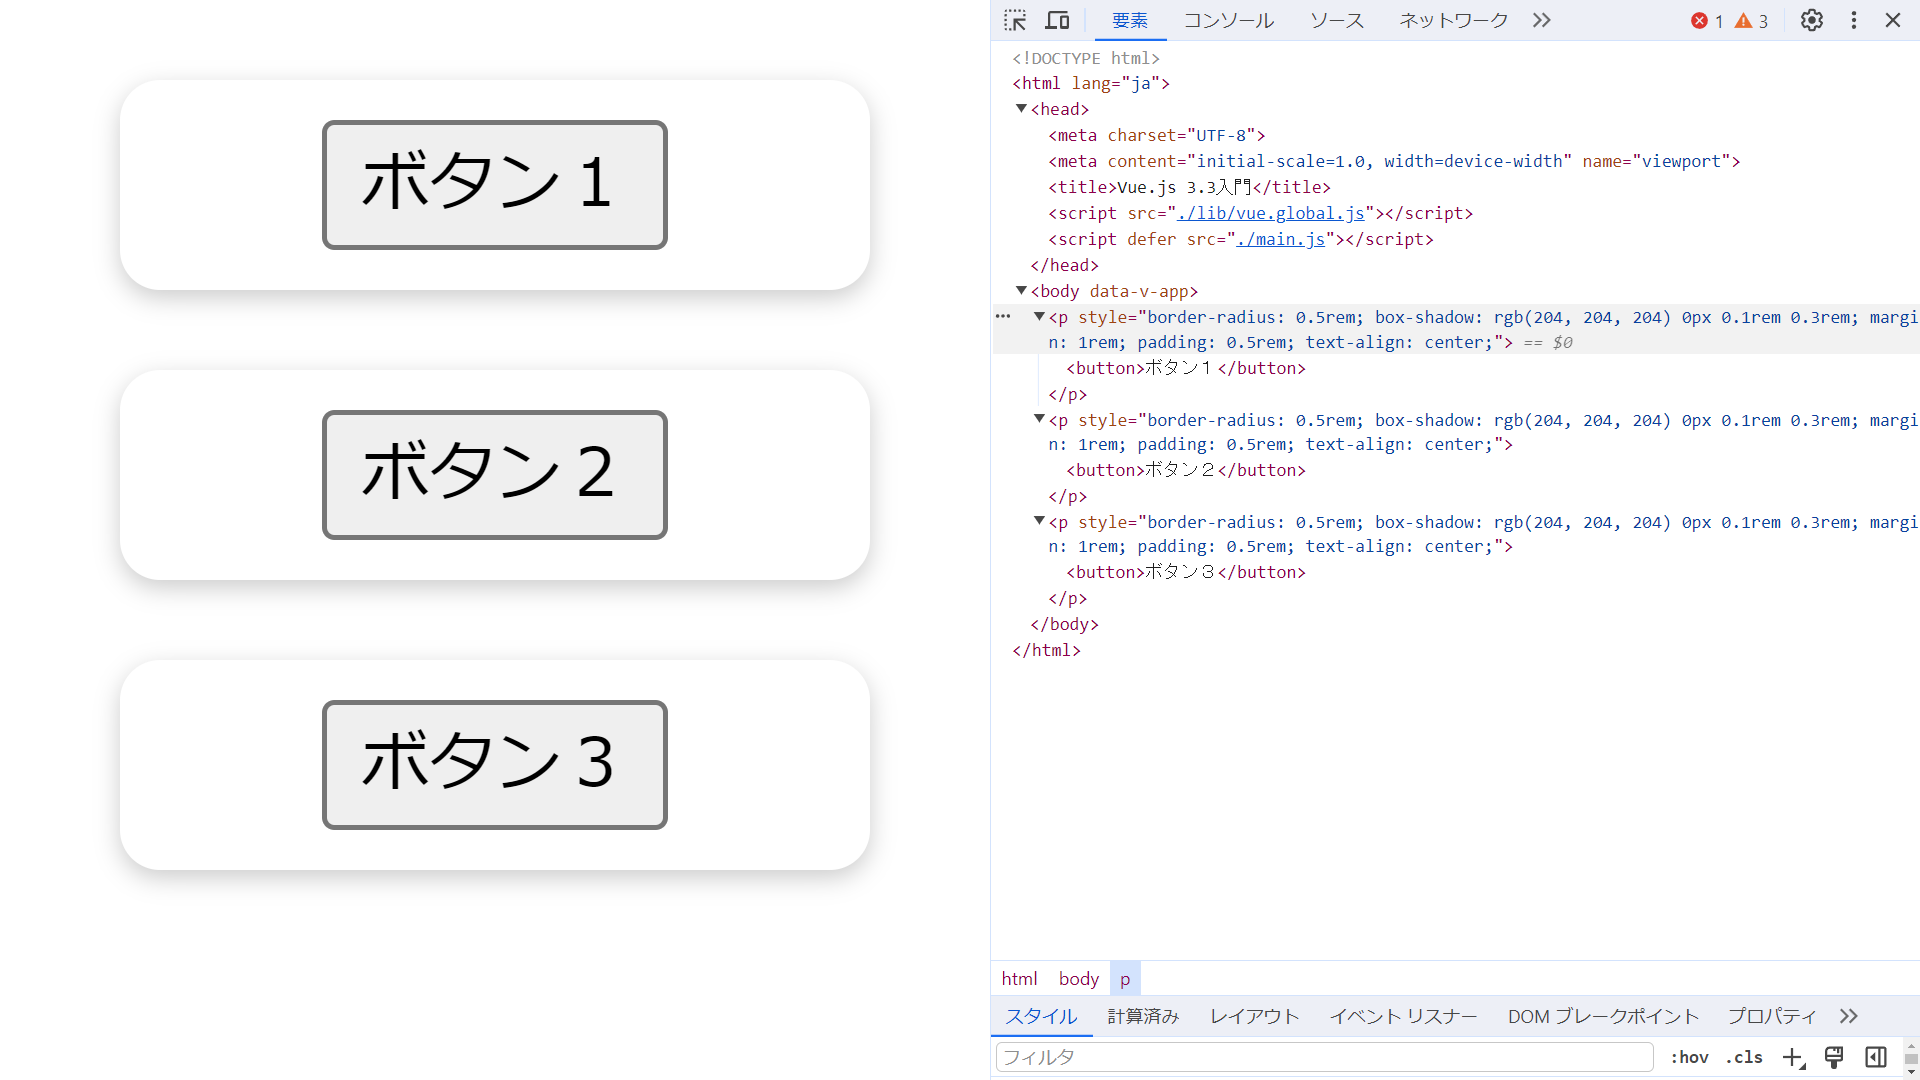Show more DevTools tabs chevron

coord(1541,20)
